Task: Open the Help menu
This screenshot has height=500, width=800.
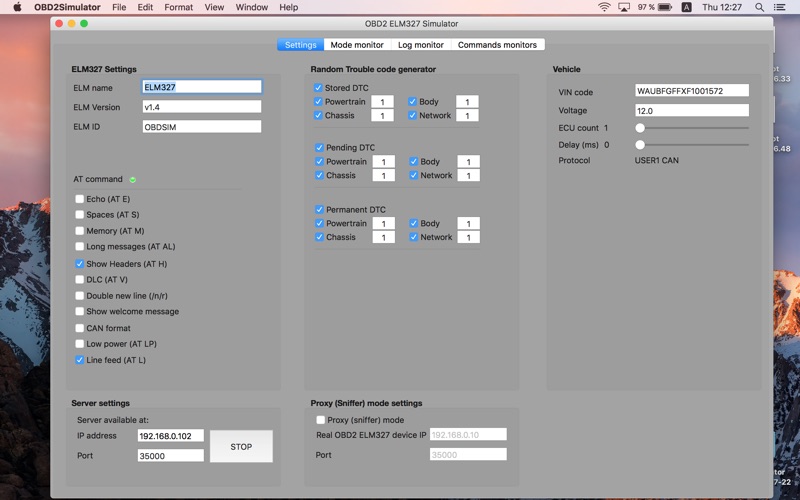Action: (x=288, y=7)
